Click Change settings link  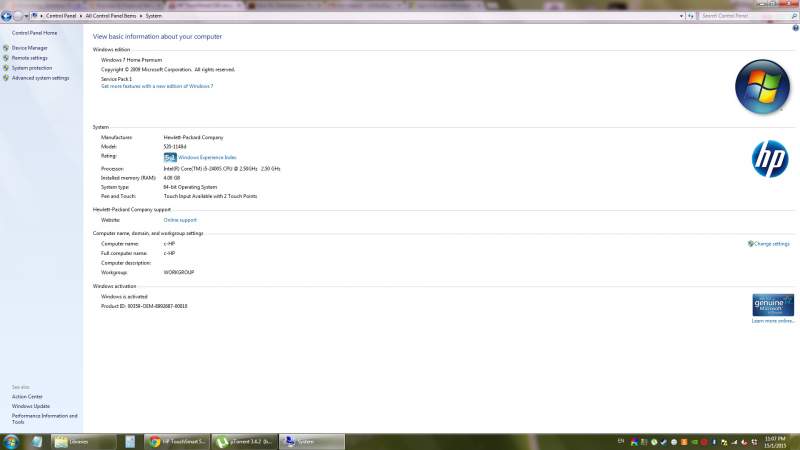[x=771, y=244]
